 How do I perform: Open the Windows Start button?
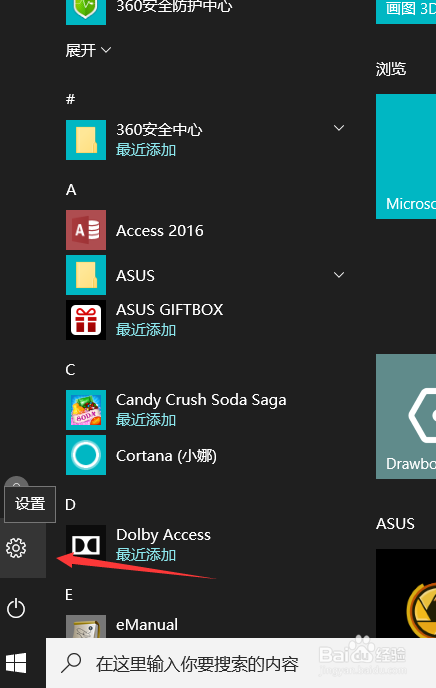point(16,663)
